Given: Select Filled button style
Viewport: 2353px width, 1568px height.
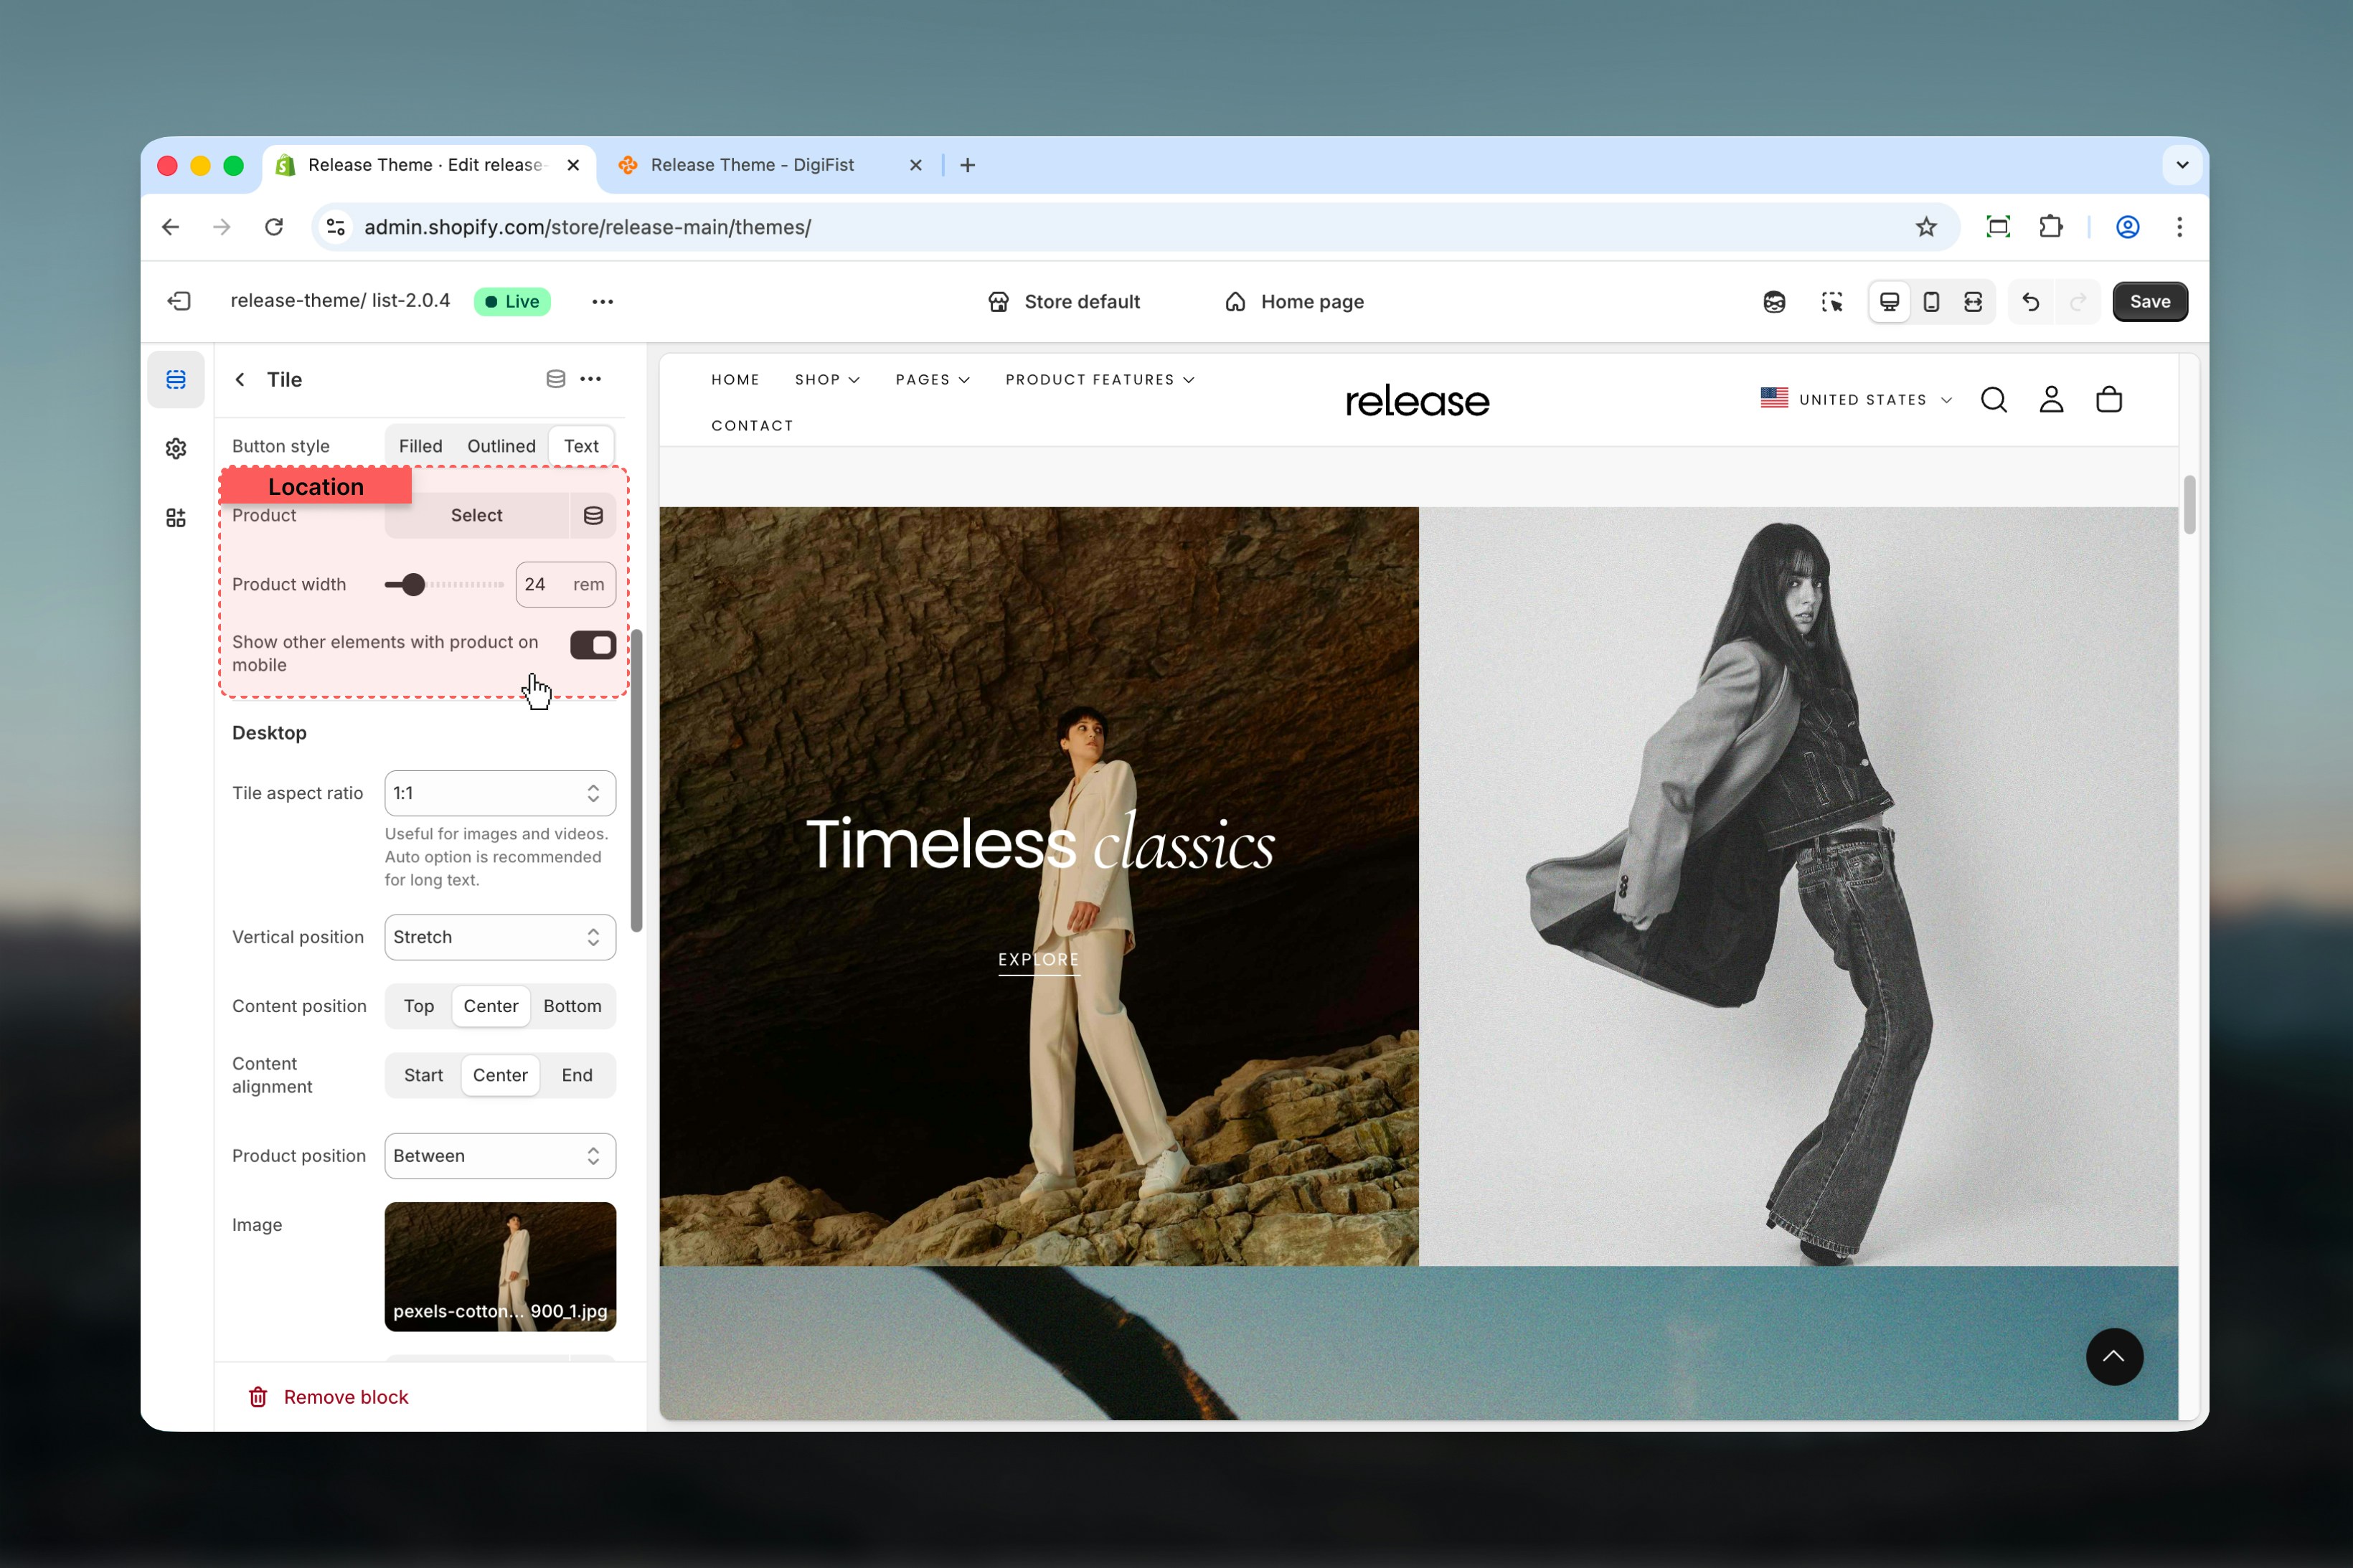Looking at the screenshot, I should (x=420, y=446).
